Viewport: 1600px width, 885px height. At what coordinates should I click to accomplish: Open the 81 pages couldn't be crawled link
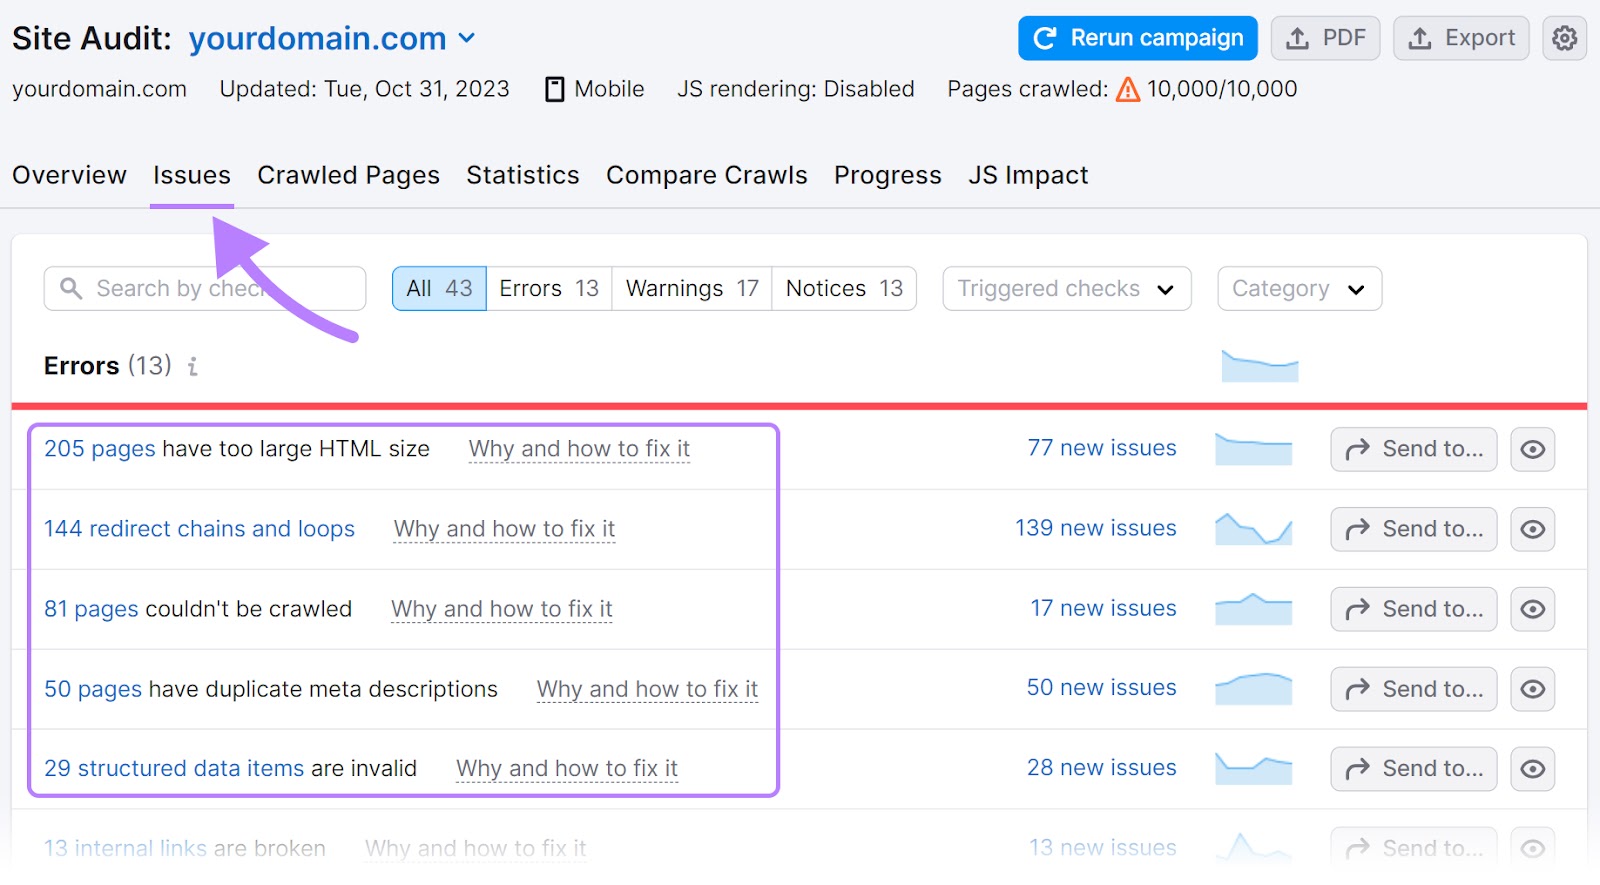pyautogui.click(x=91, y=609)
